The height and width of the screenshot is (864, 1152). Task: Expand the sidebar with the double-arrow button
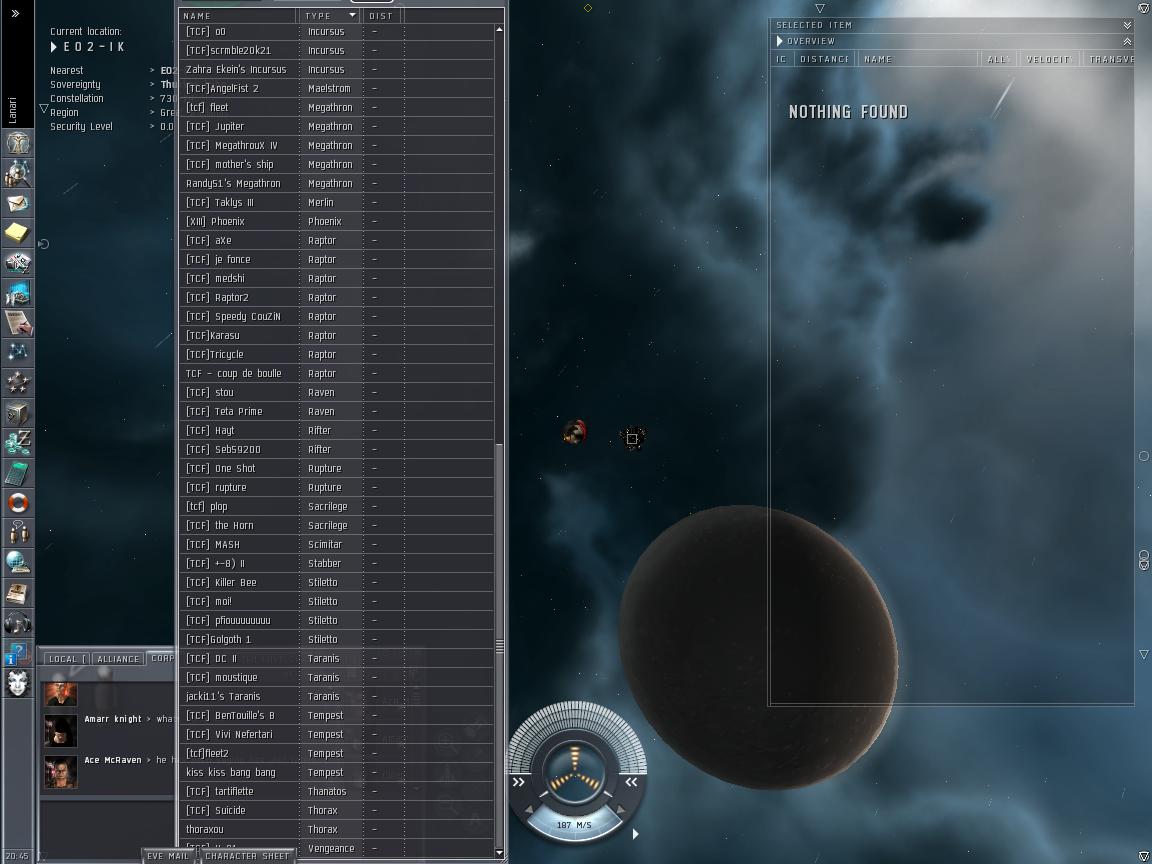point(15,13)
